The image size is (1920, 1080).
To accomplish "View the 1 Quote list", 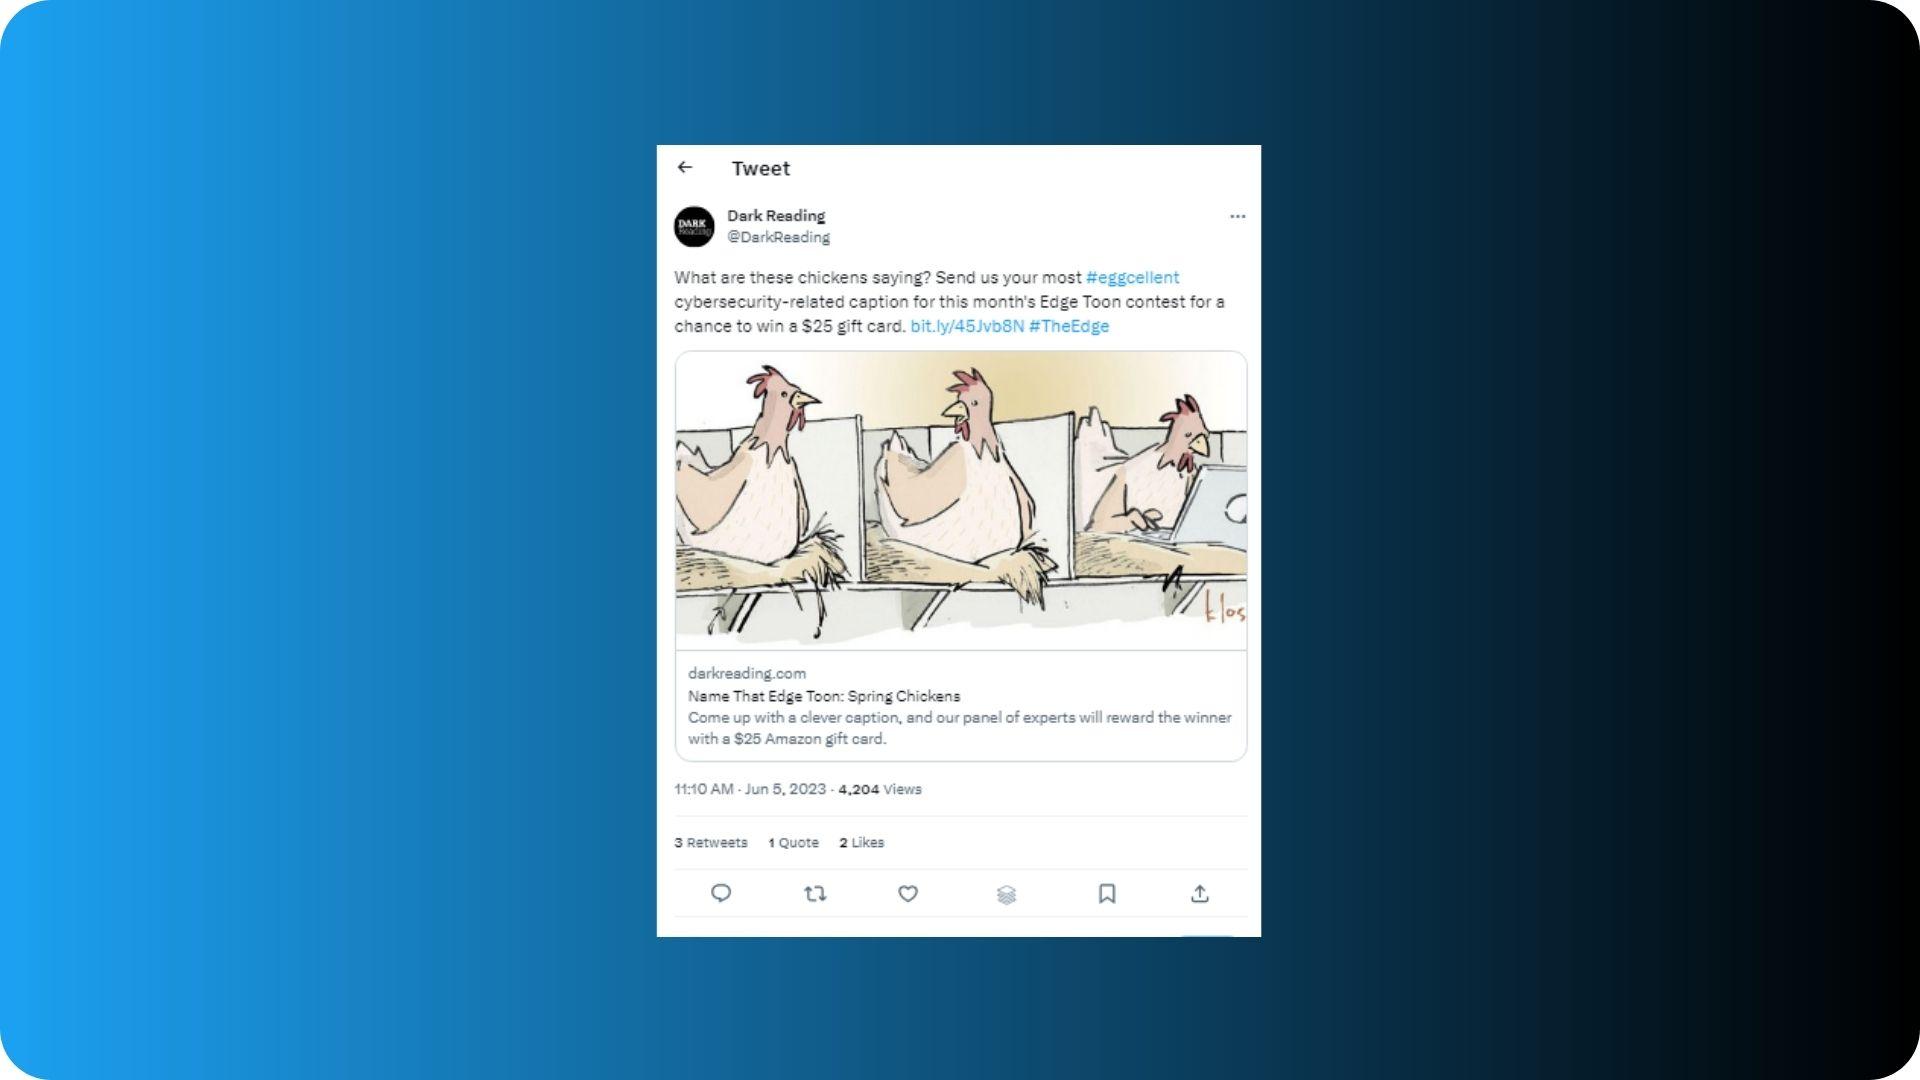I will coord(793,843).
